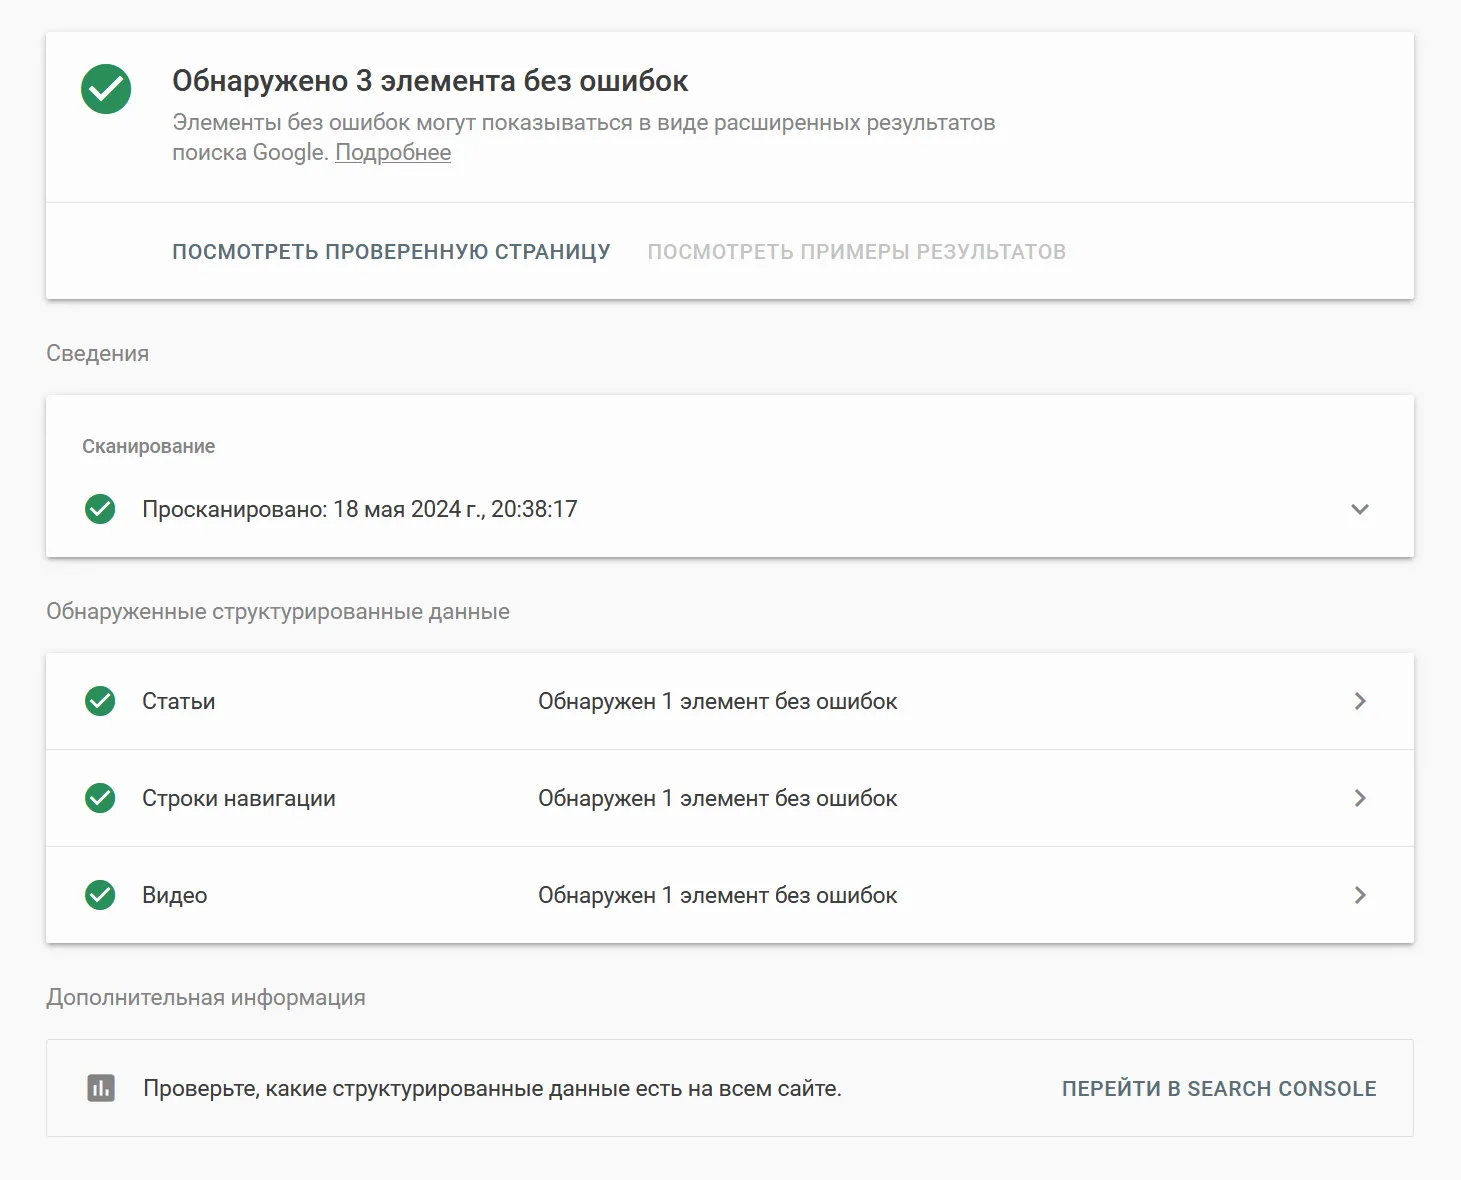Expand the scan details chevron

coord(1359,509)
